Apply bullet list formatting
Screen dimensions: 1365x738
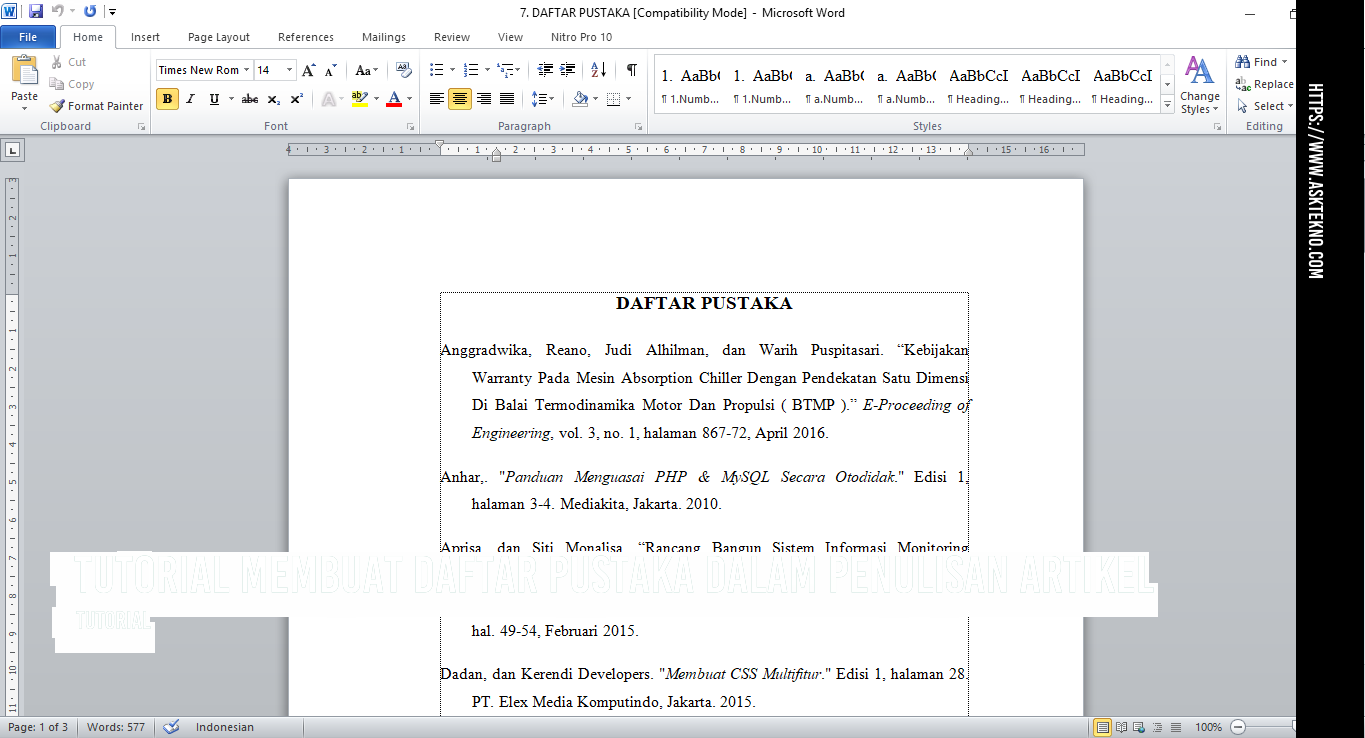click(x=436, y=70)
